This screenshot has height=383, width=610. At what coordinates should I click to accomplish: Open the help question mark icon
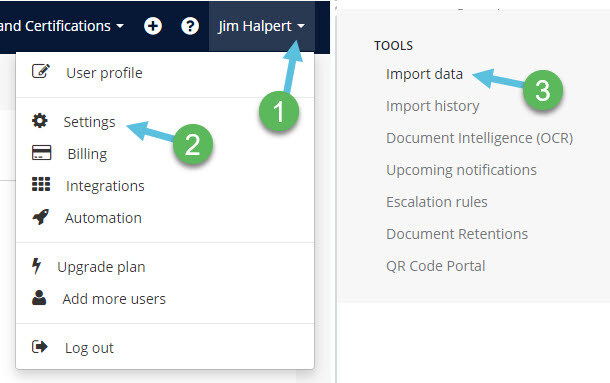190,26
